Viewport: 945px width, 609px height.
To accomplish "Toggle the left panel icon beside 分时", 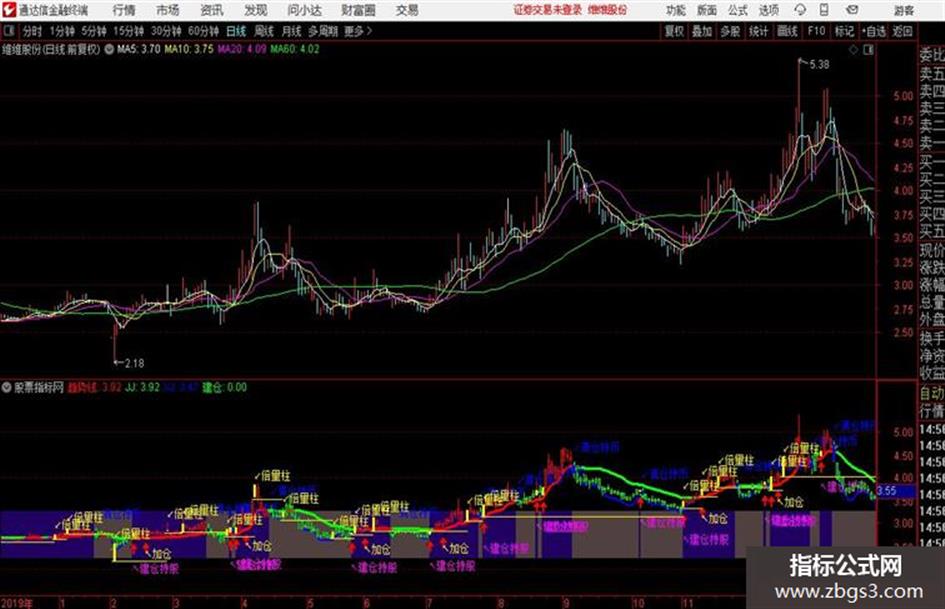I will coord(8,31).
